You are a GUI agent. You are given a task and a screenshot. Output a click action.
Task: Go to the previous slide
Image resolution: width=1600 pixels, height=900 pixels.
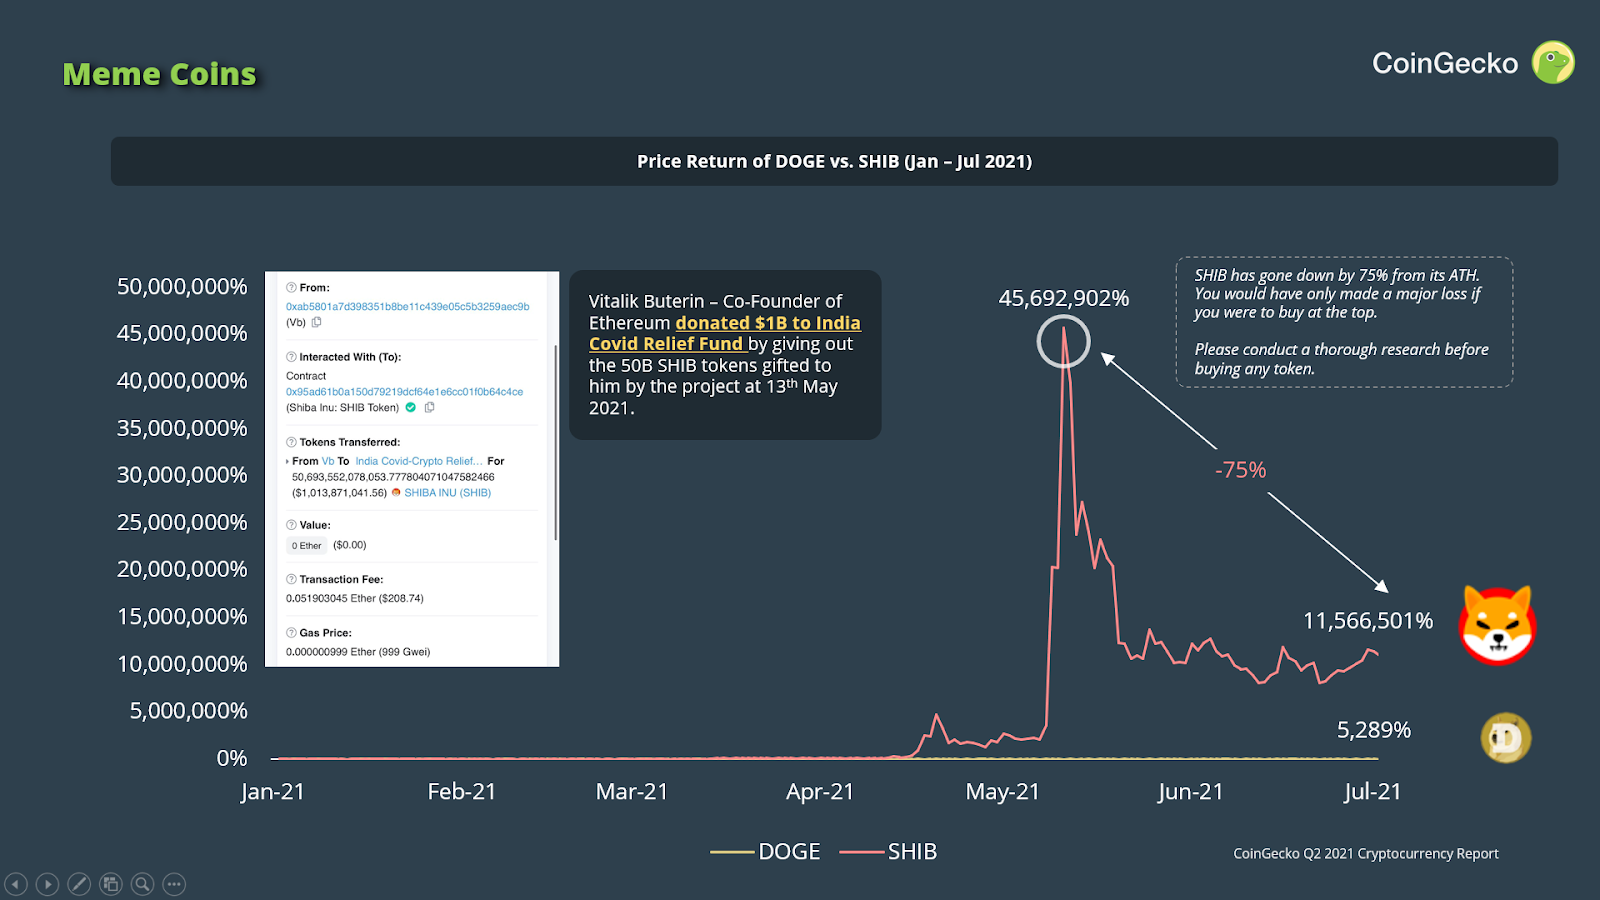[x=16, y=884]
